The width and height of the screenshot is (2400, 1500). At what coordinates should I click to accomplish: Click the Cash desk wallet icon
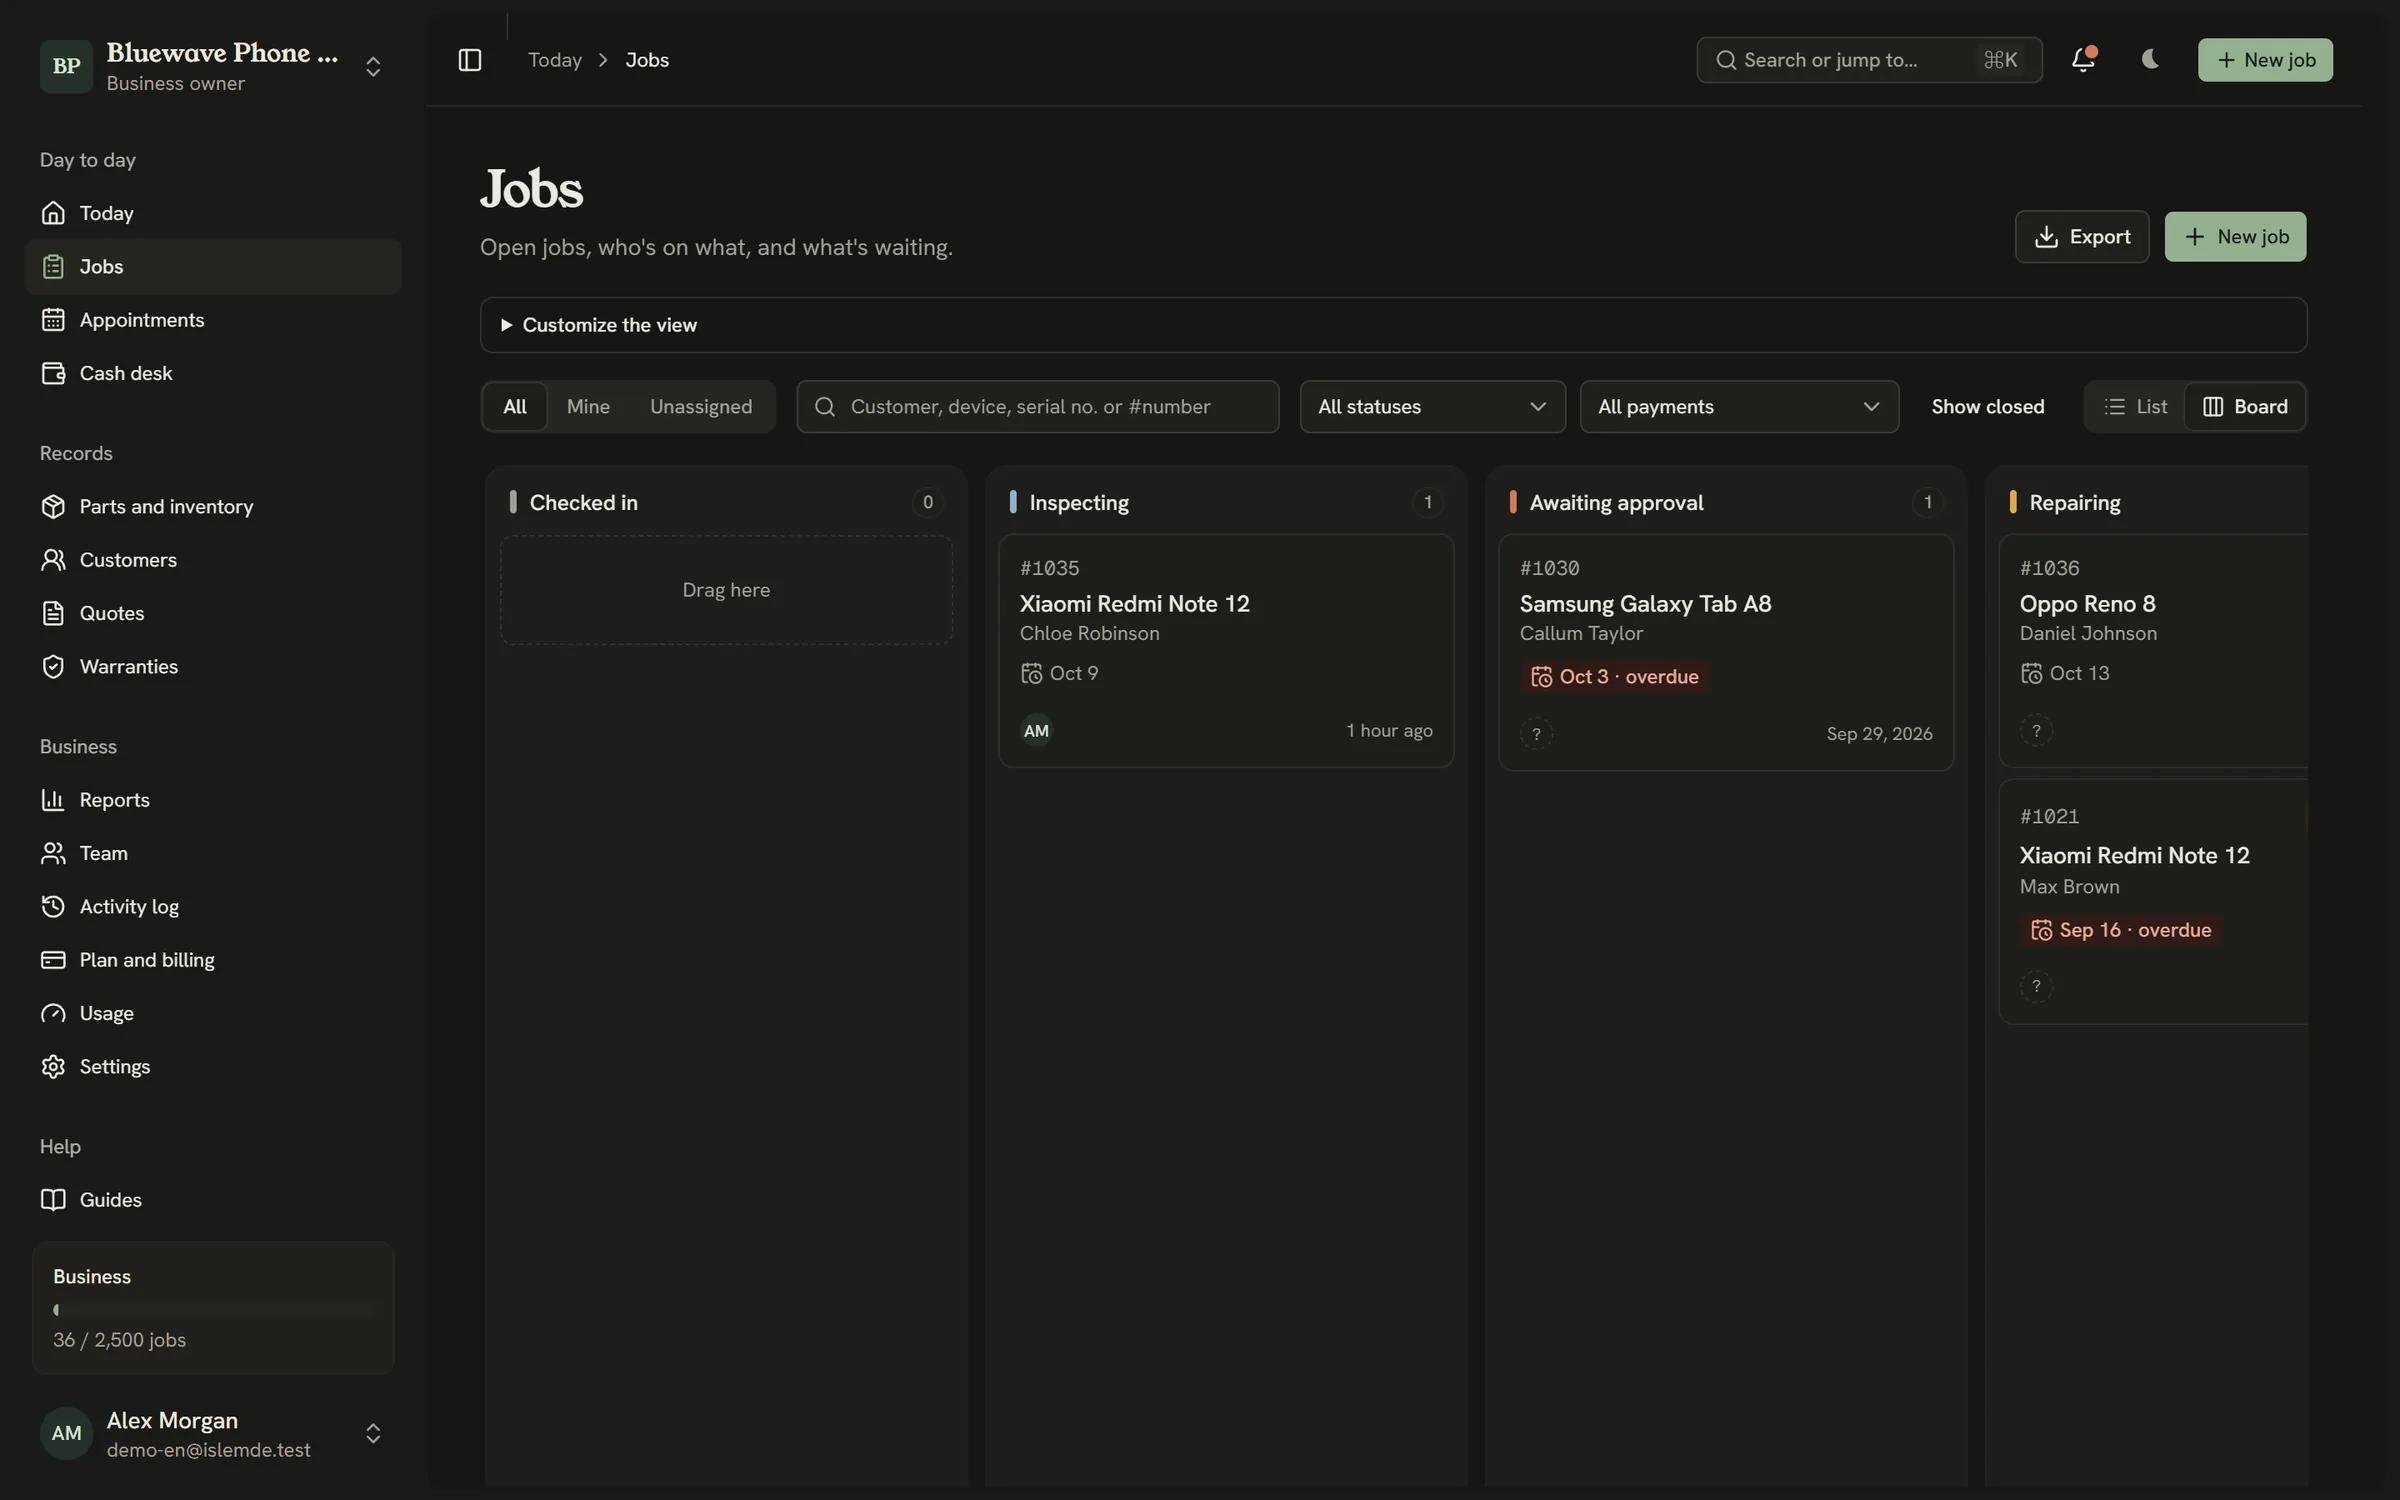[53, 373]
